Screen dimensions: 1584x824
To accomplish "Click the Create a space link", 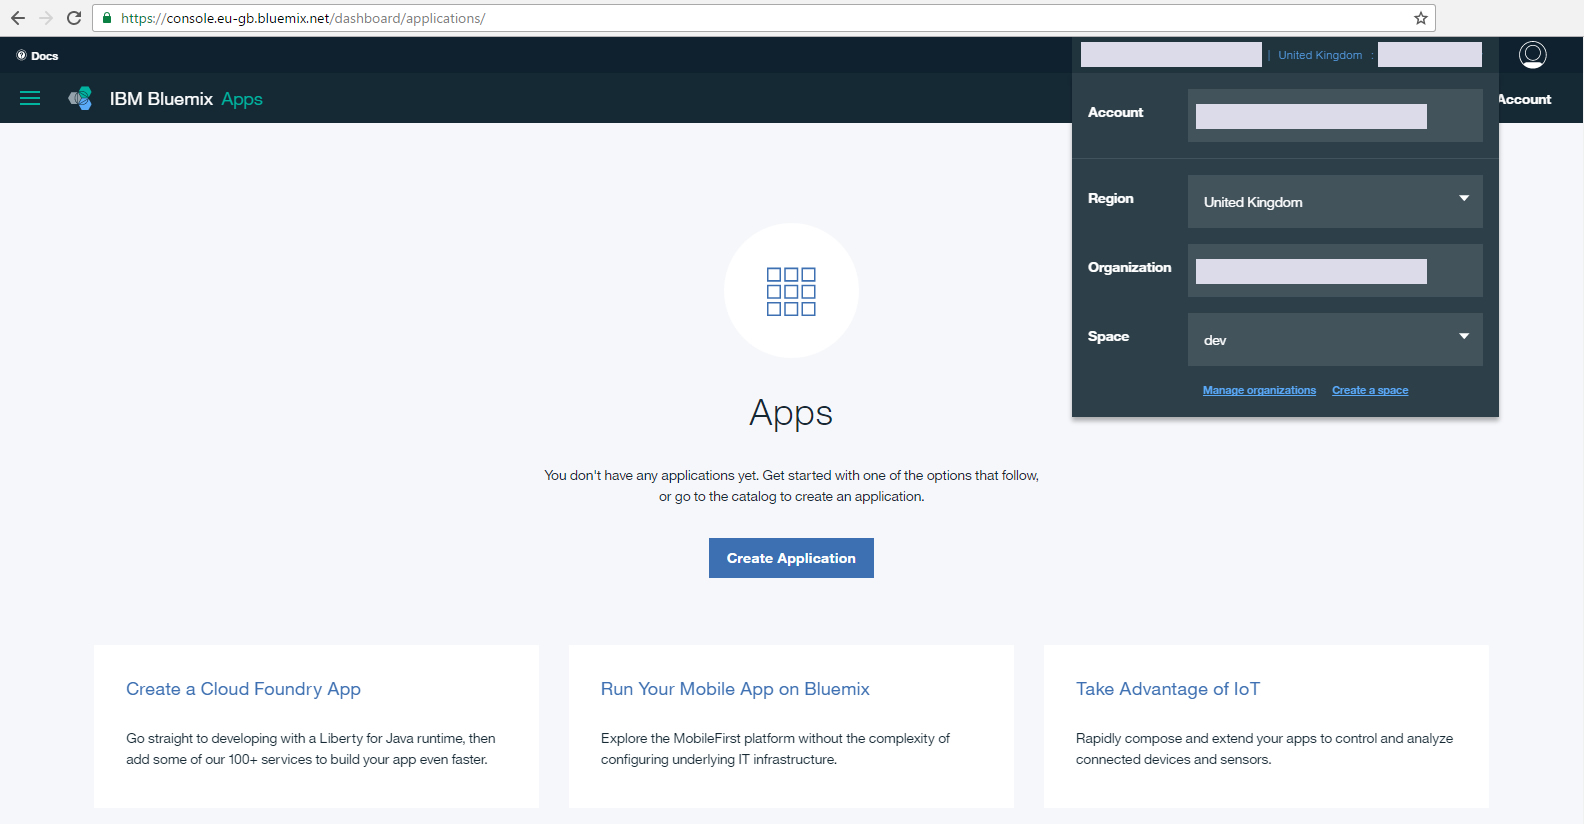I will (1370, 390).
